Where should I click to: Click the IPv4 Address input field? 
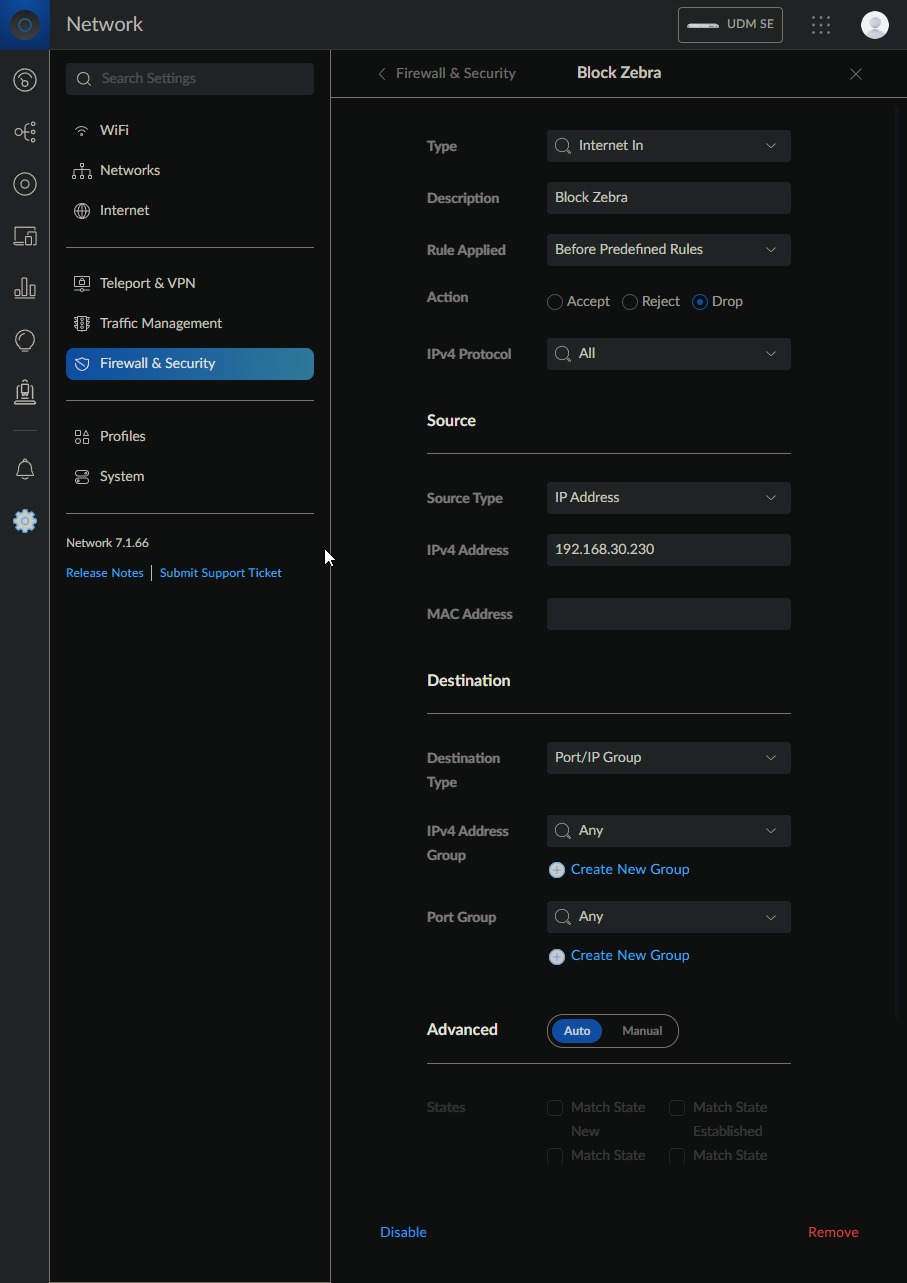point(668,550)
